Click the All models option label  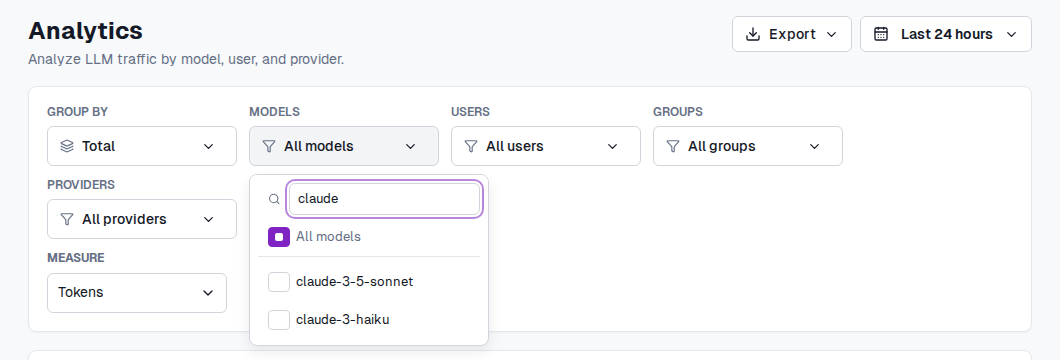(329, 236)
